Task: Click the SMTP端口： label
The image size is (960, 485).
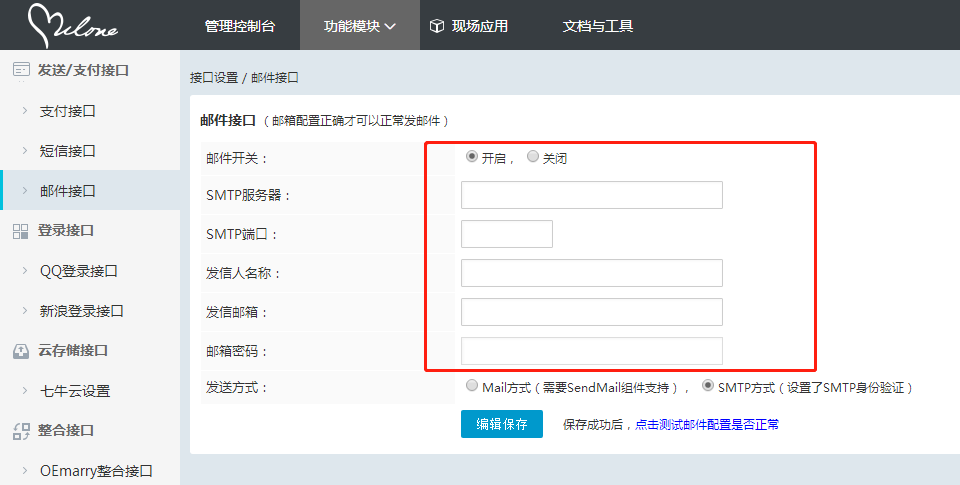Action: pyautogui.click(x=242, y=235)
